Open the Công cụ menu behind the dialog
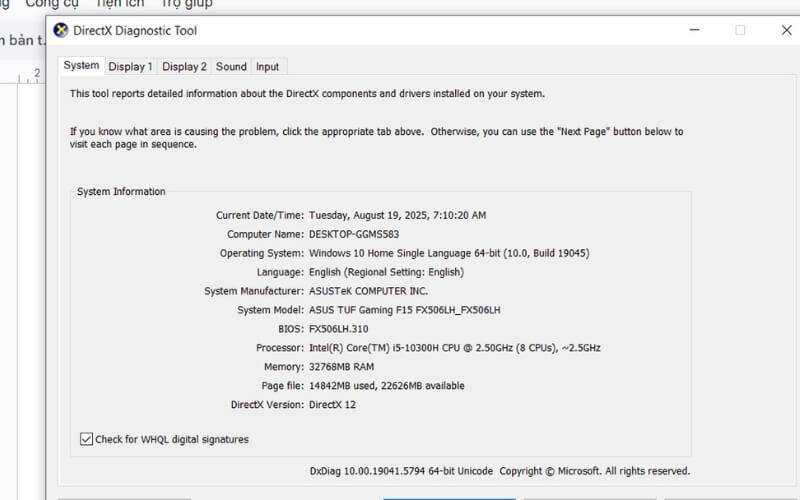Viewport: 800px width, 500px height. coord(52,4)
